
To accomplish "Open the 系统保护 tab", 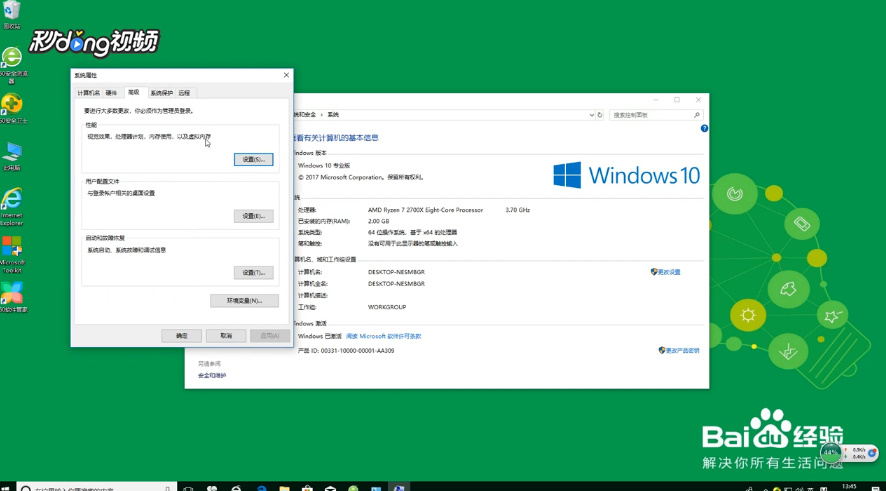I will click(x=162, y=93).
